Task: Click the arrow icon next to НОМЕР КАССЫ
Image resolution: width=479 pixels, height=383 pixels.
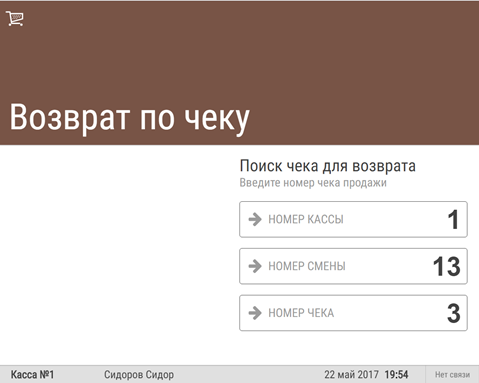Action: (x=255, y=219)
